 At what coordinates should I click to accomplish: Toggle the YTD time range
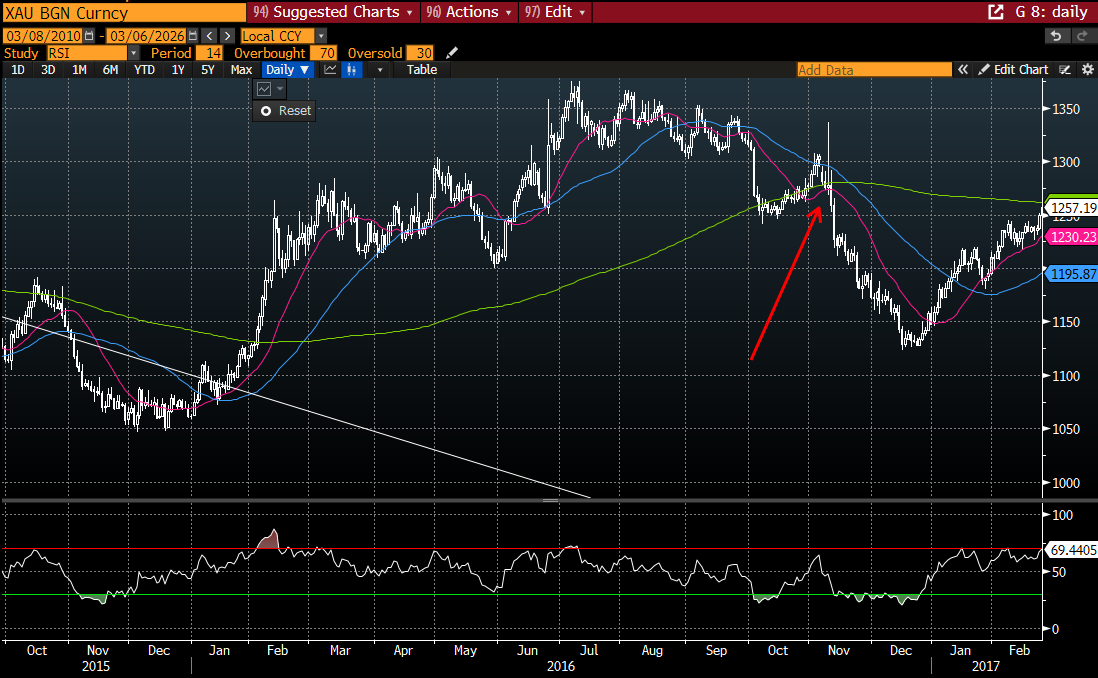[144, 70]
